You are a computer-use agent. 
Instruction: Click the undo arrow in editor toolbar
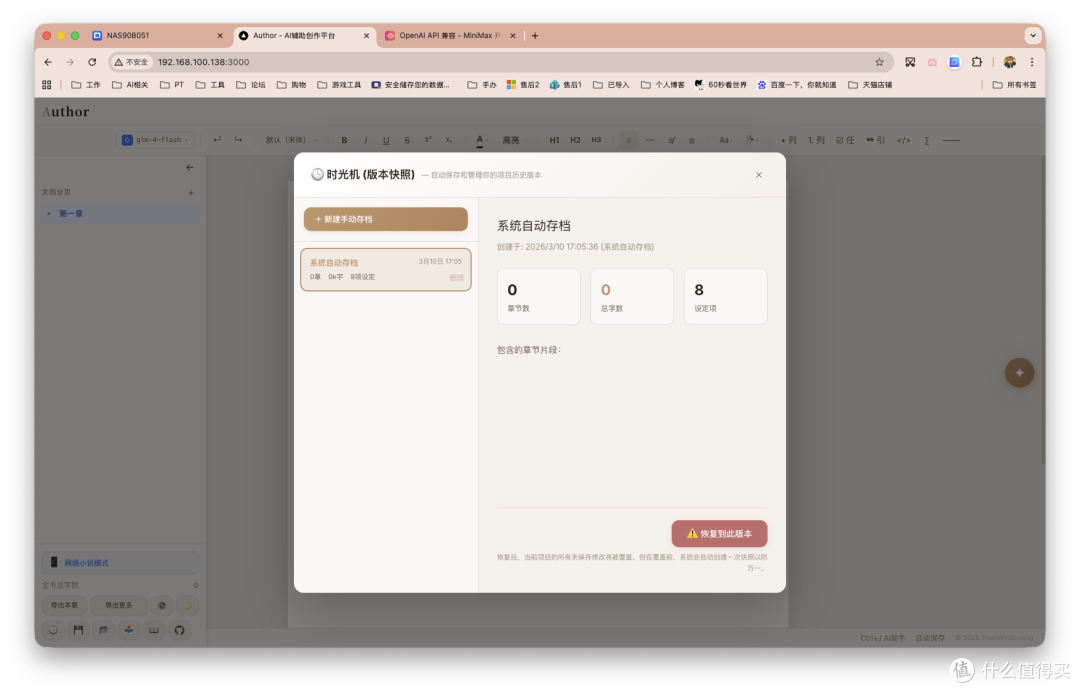[x=218, y=139]
